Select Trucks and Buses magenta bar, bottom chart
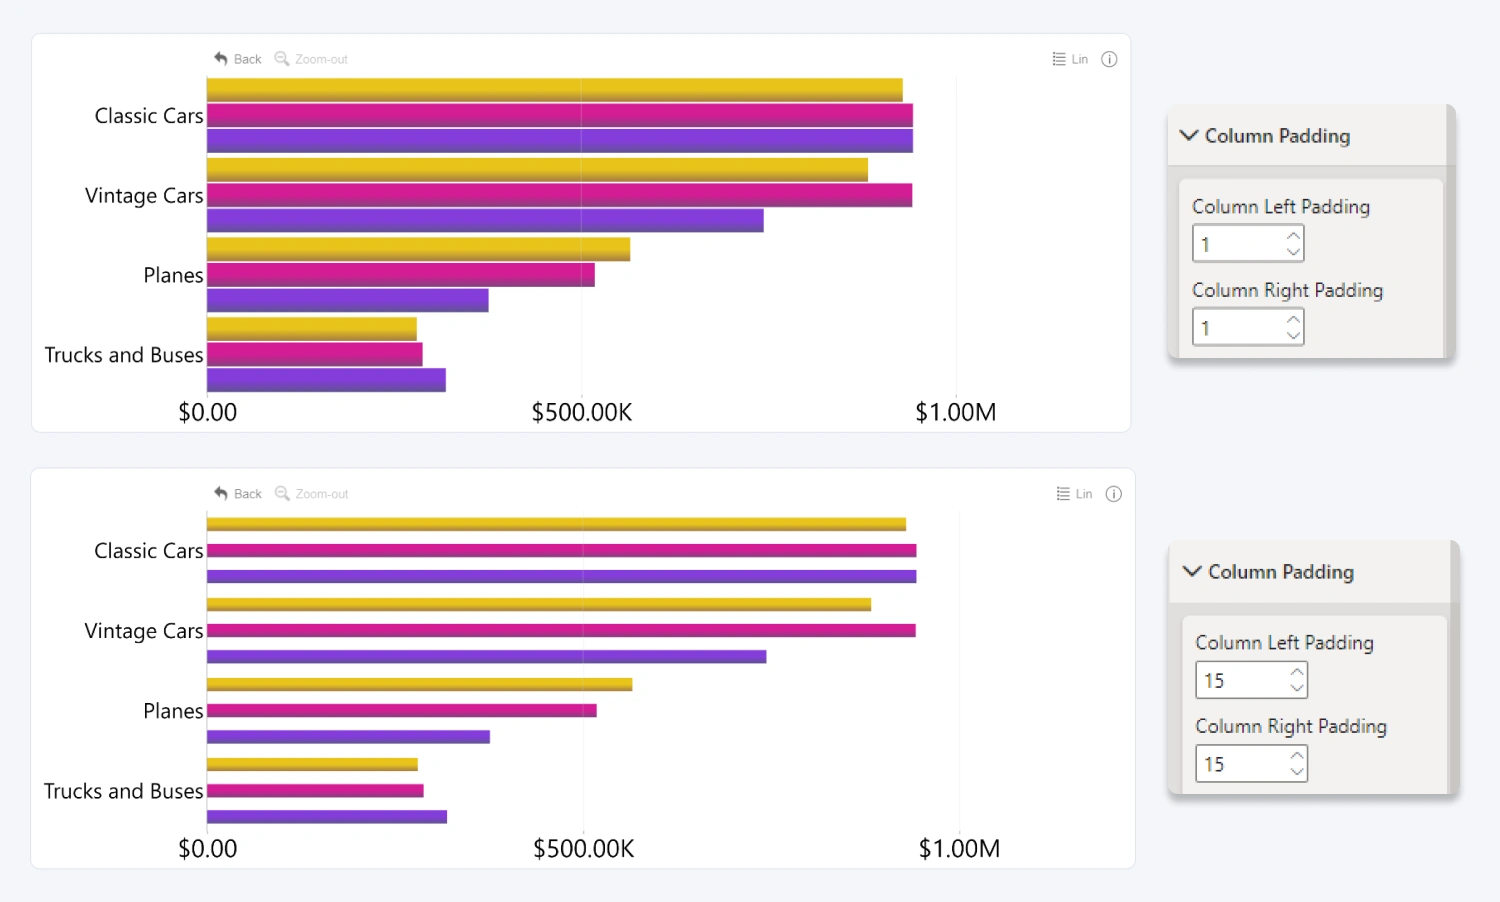Viewport: 1500px width, 902px height. (x=315, y=790)
